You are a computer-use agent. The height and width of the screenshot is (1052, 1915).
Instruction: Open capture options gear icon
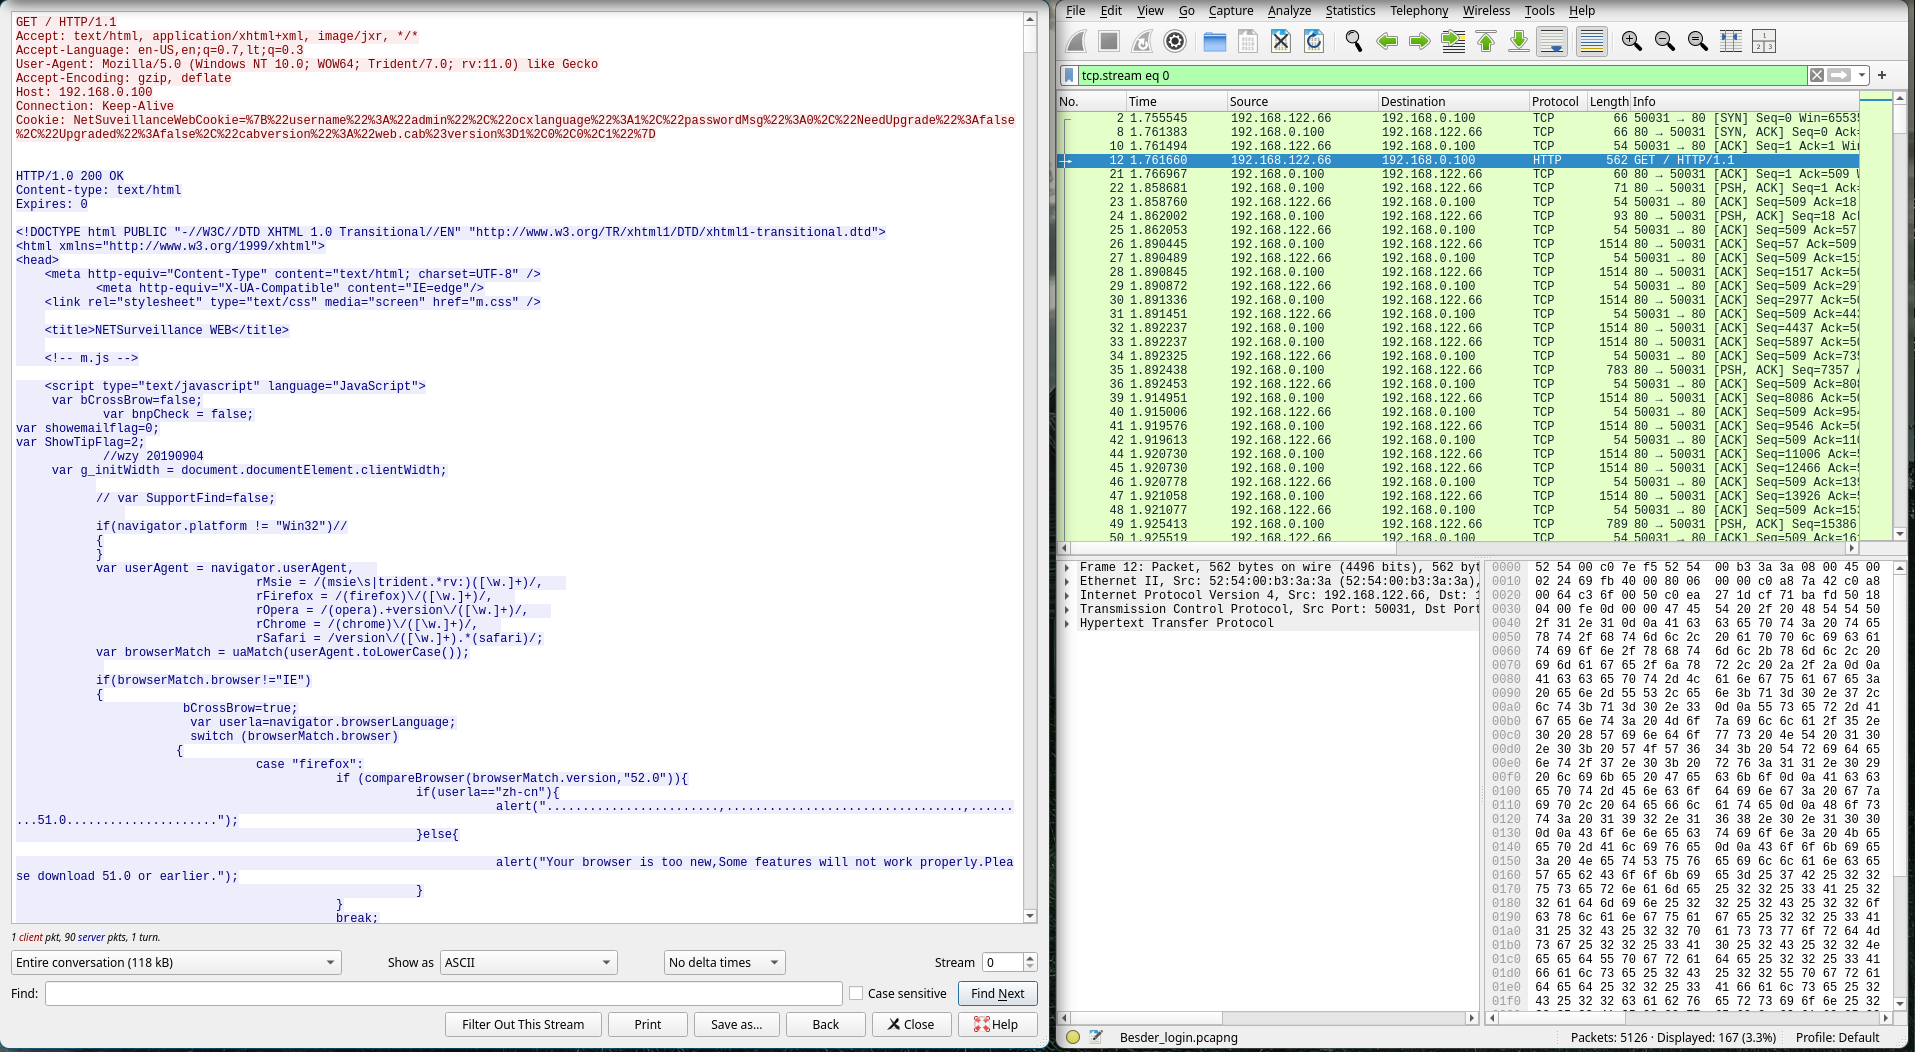click(1175, 41)
